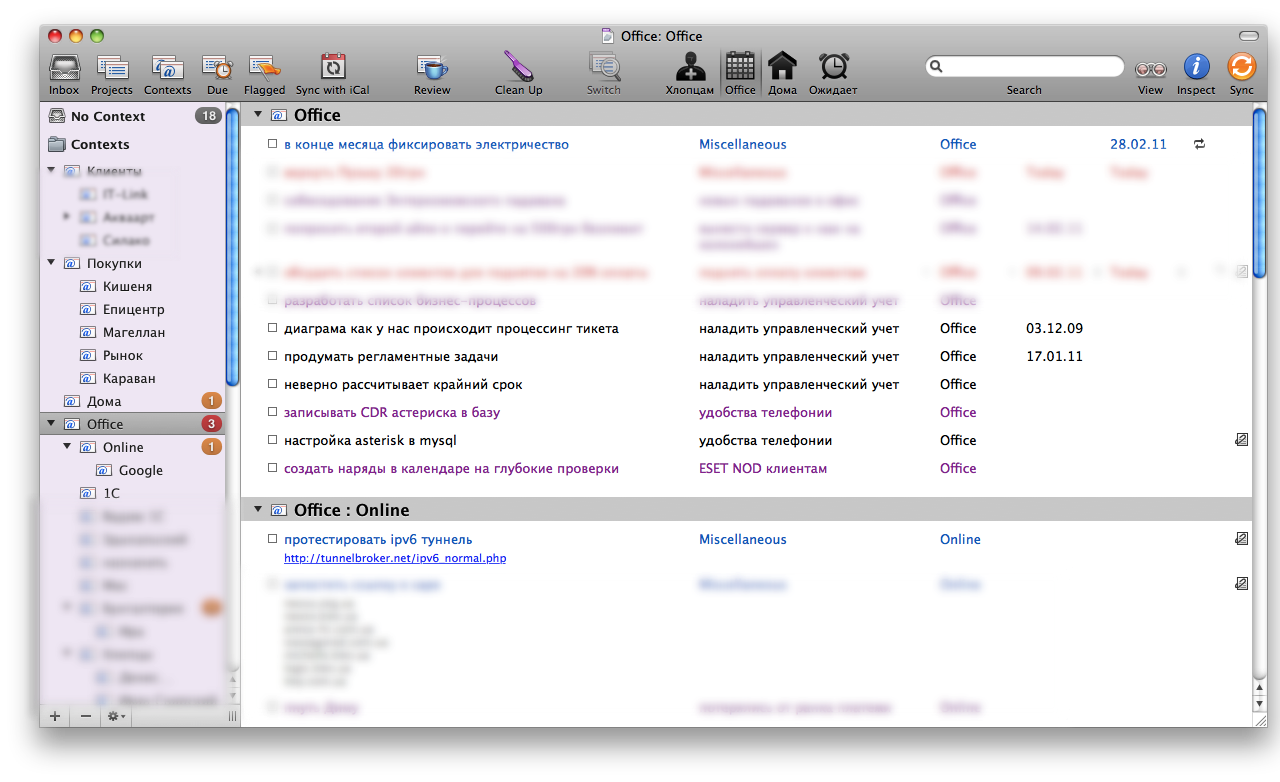Click the add context plus button
The width and height of the screenshot is (1280, 782).
tap(55, 716)
